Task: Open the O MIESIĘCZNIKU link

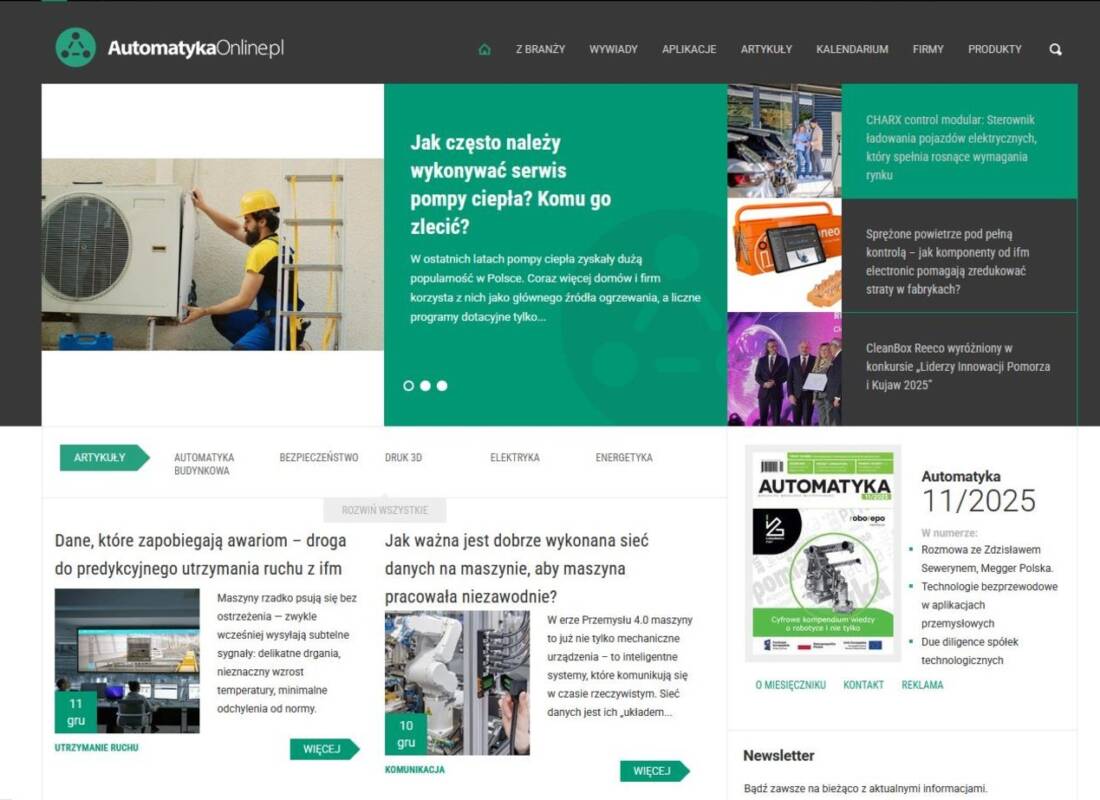Action: [791, 685]
